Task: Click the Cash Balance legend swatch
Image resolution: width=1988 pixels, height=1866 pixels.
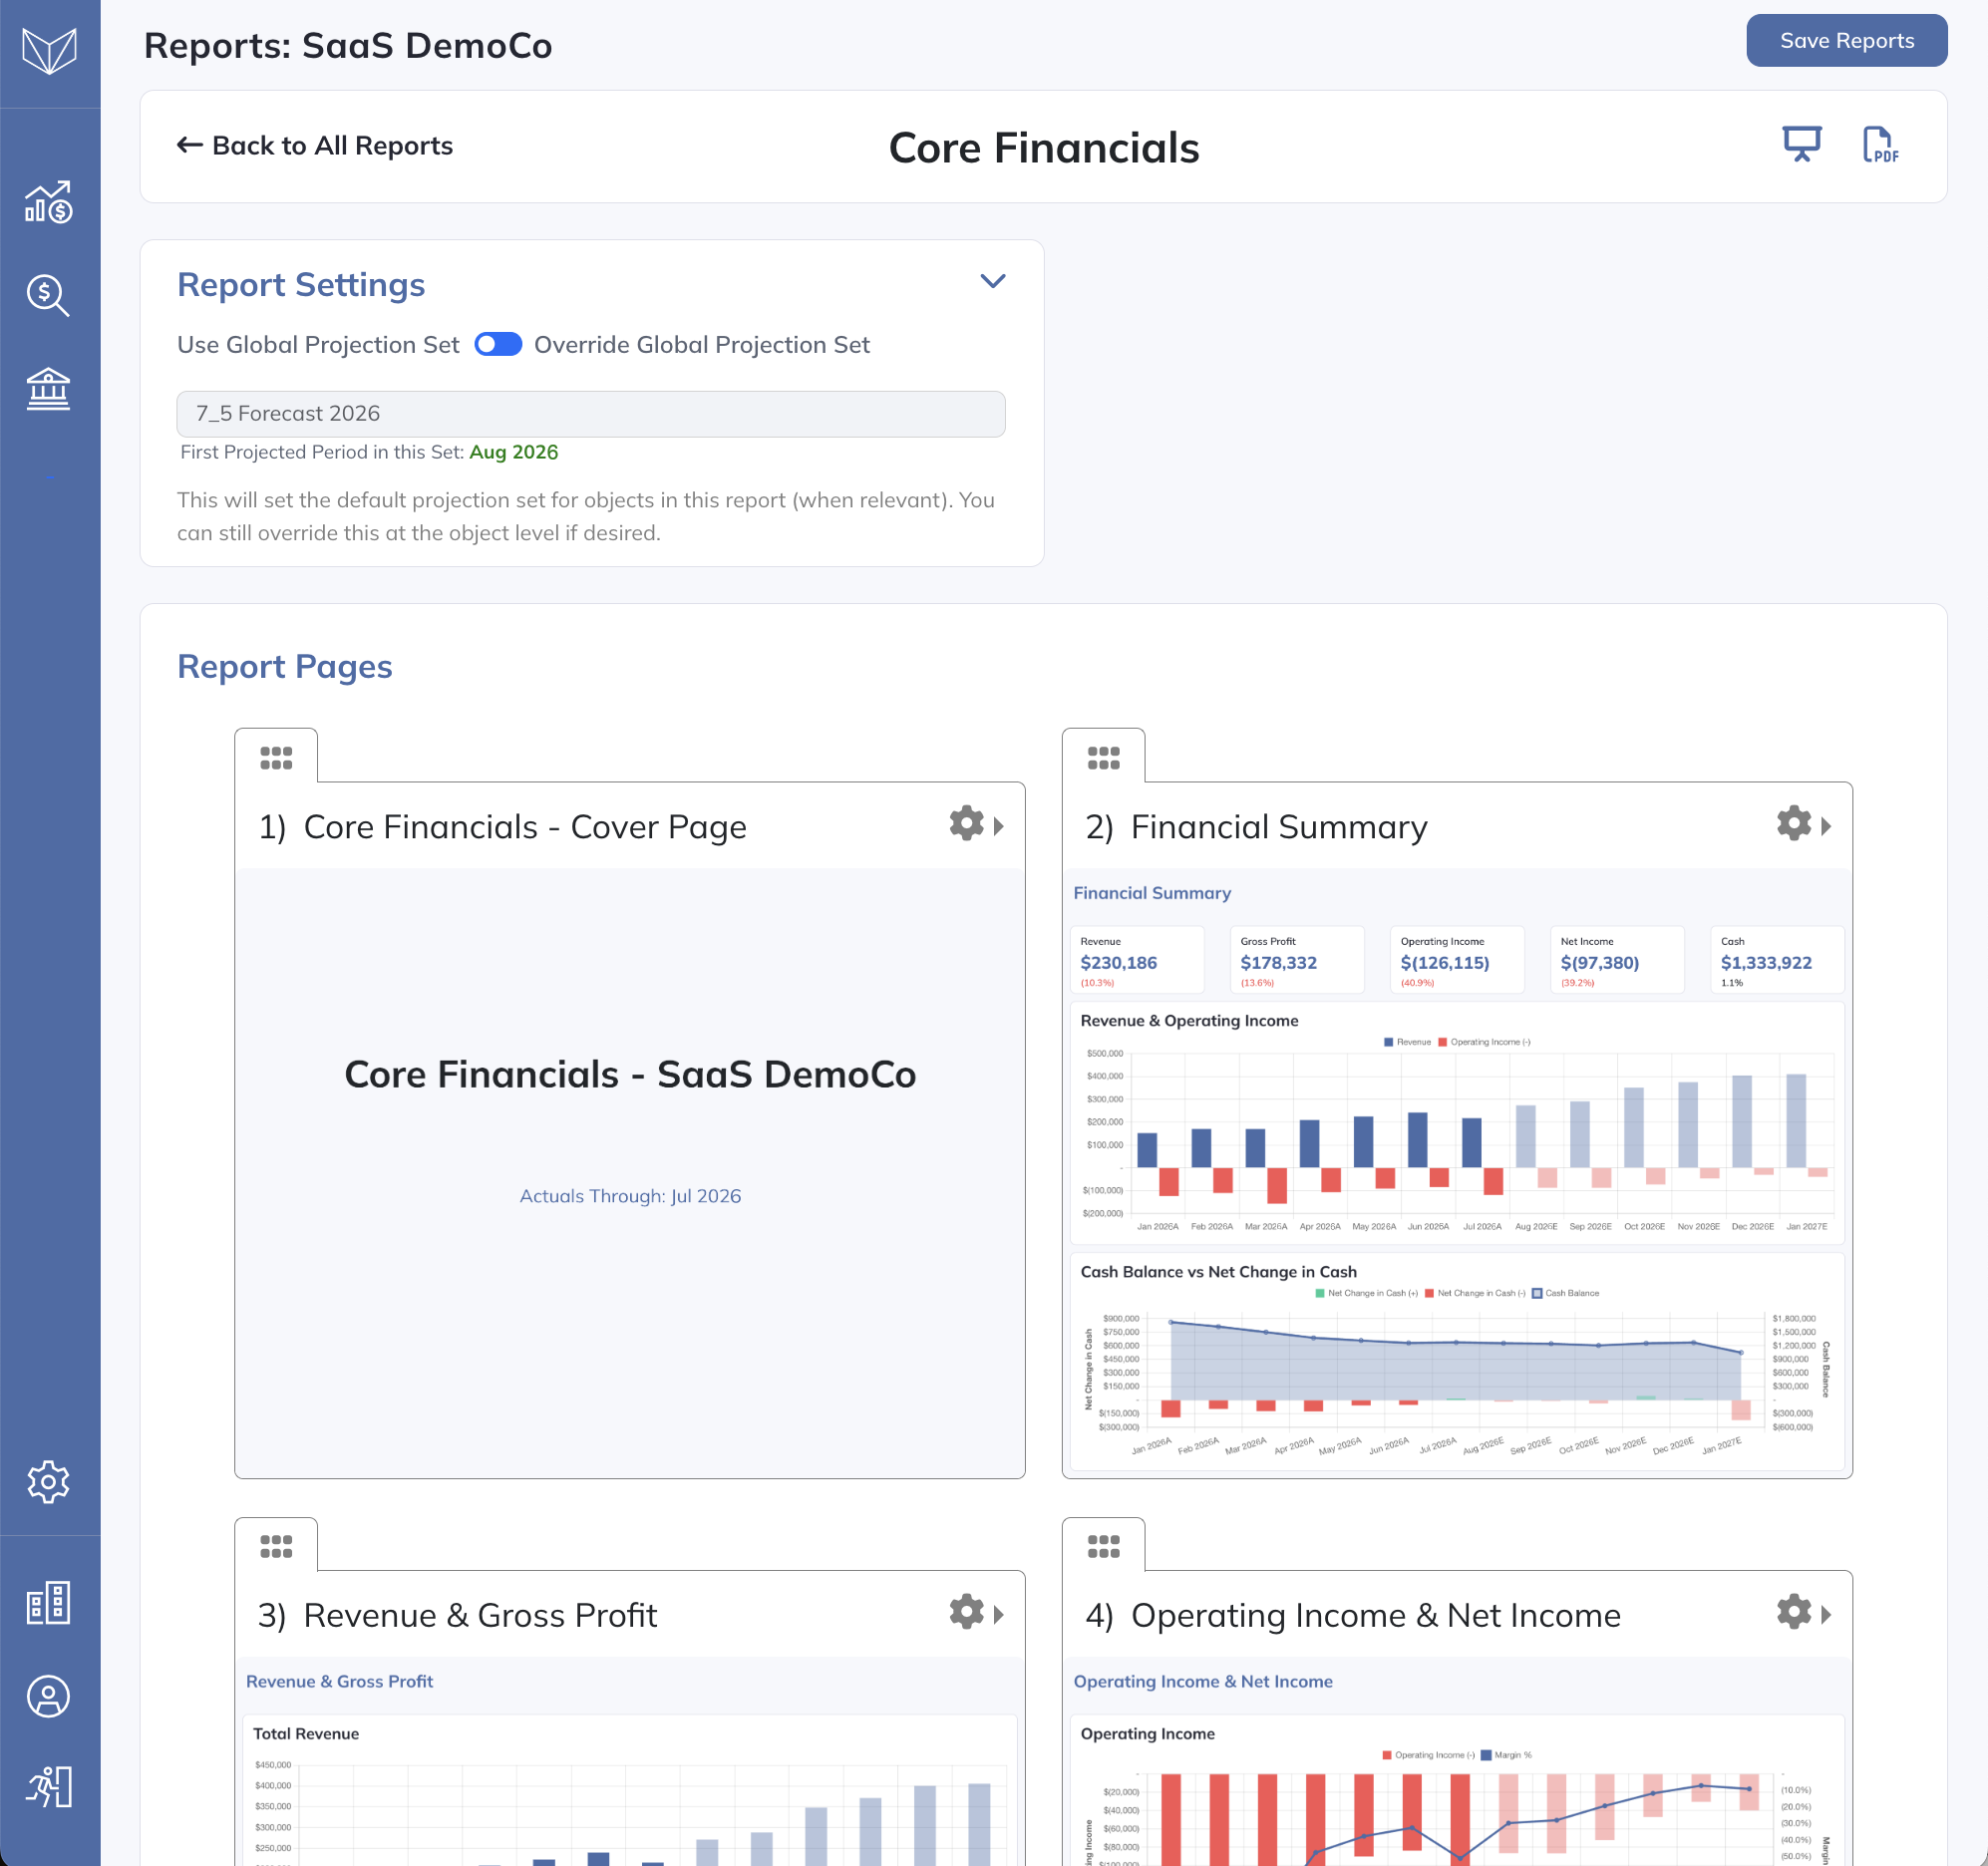Action: coord(1537,1293)
